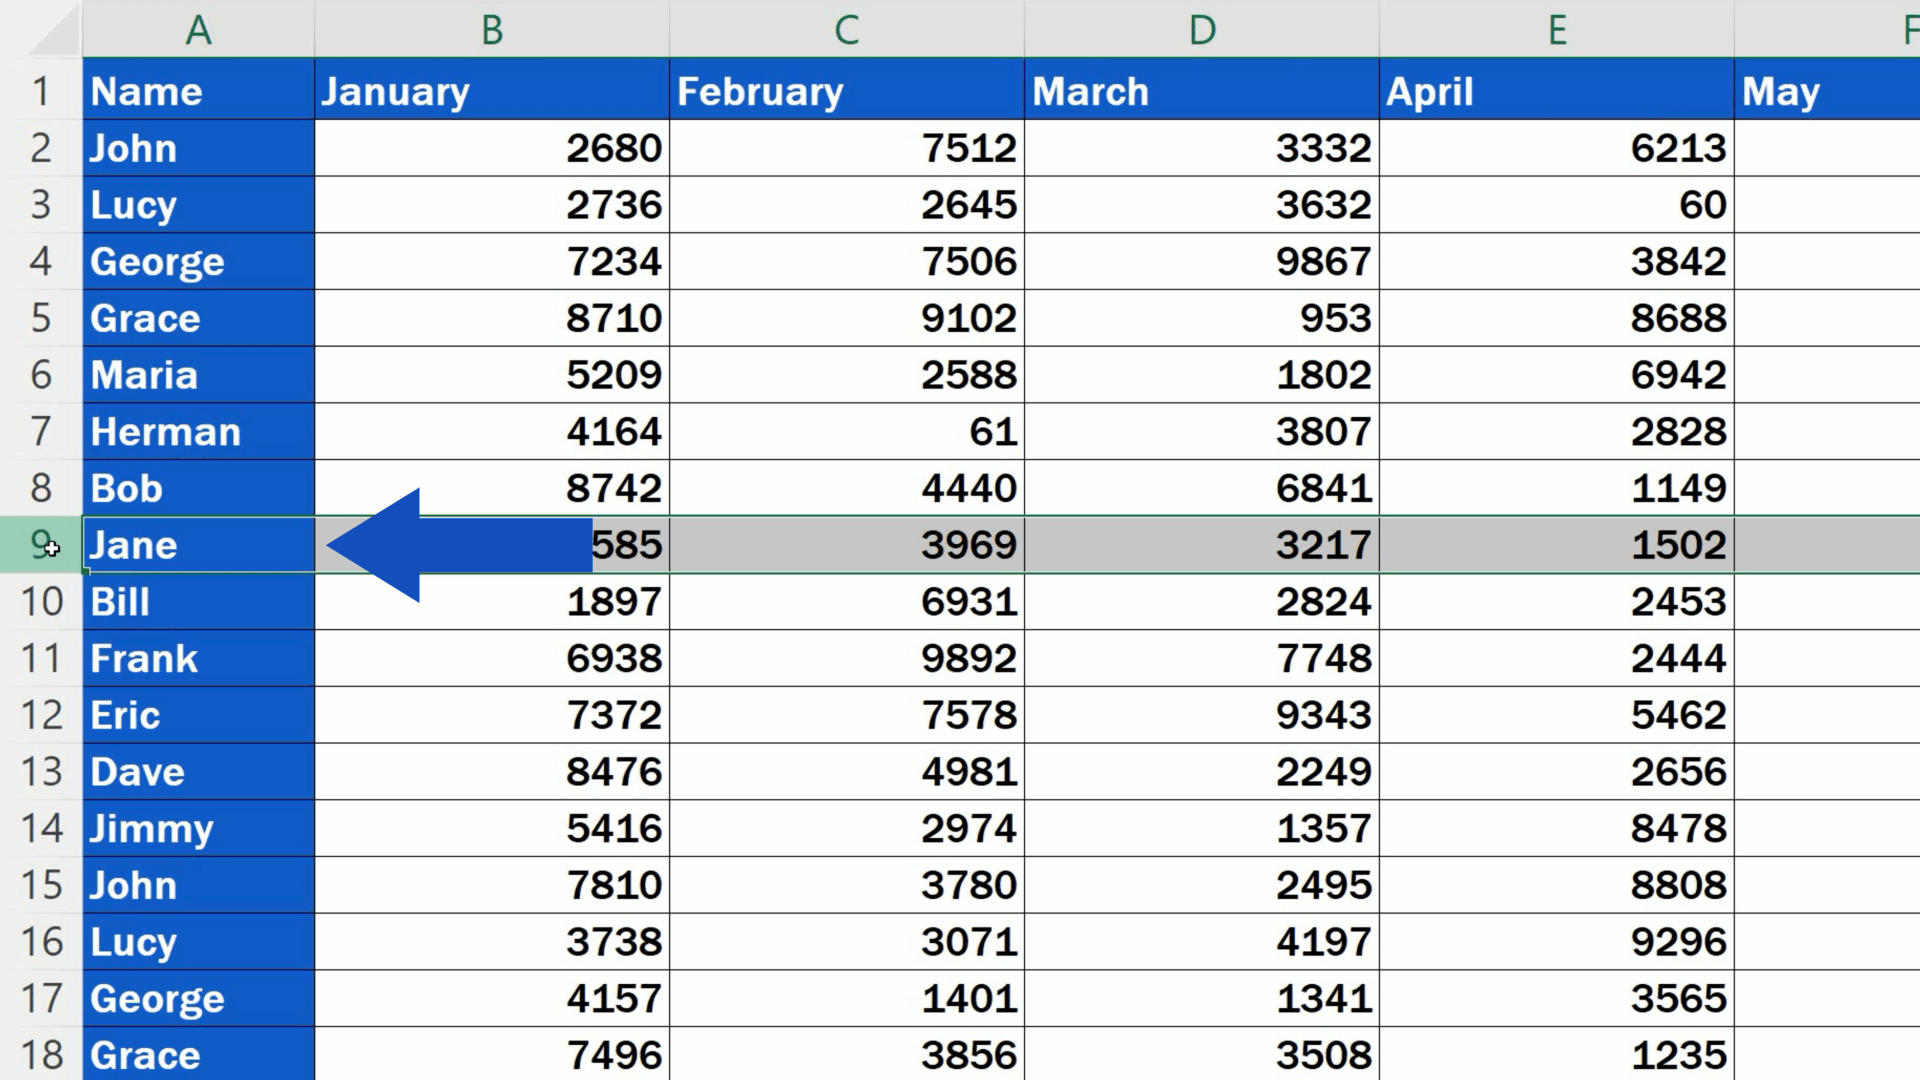Select Lucy's April value of 60
Viewport: 1920px width, 1080px height.
[x=1557, y=205]
